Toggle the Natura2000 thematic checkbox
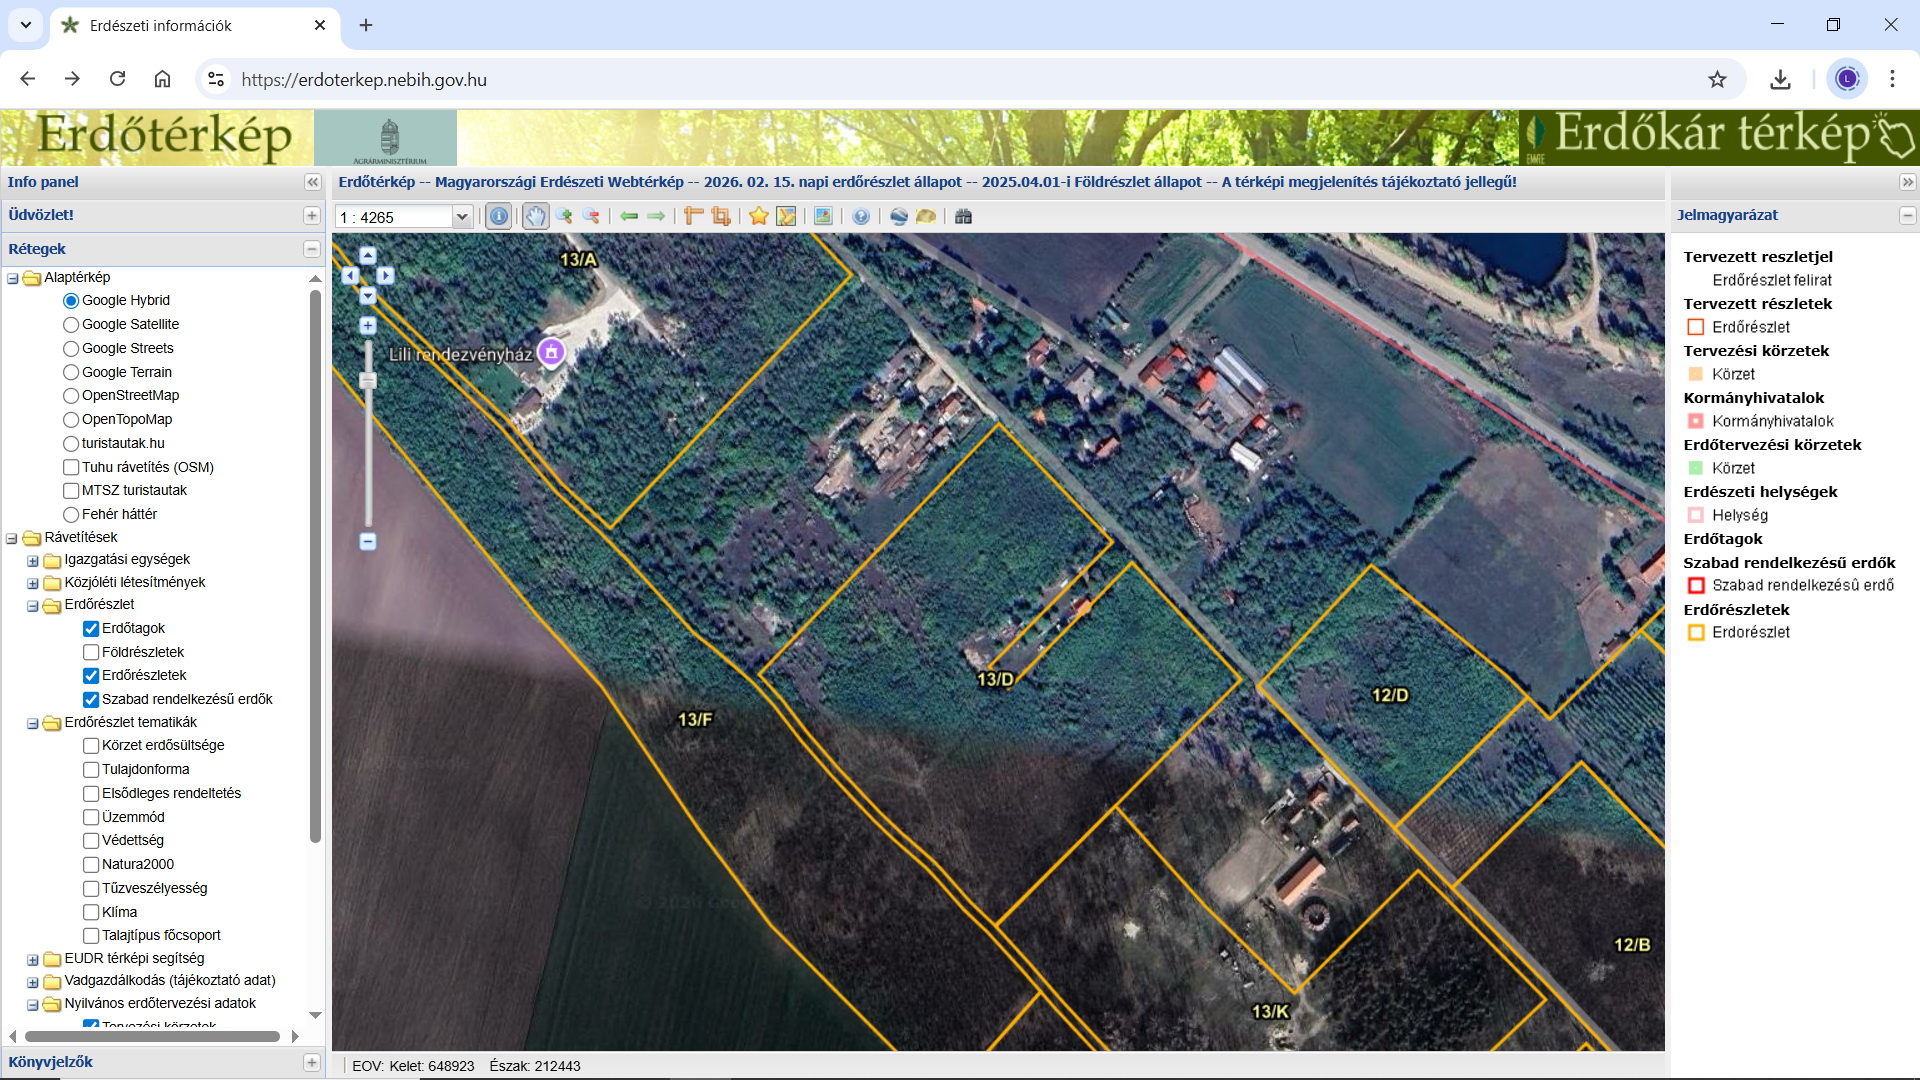 click(91, 864)
